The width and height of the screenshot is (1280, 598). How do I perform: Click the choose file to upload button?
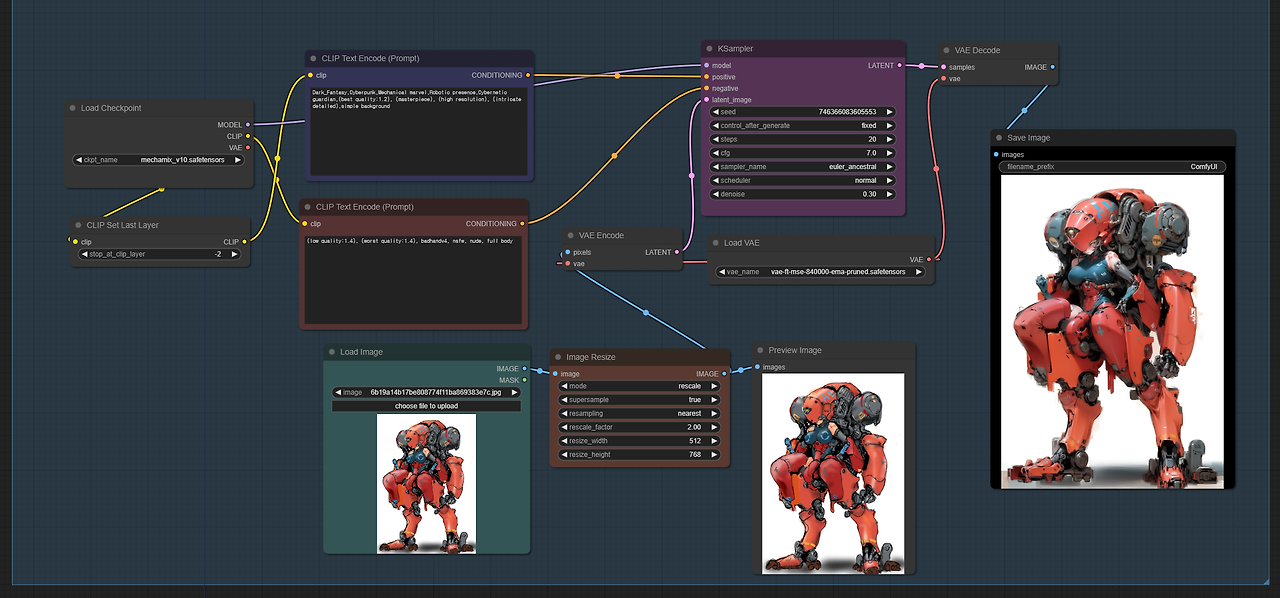click(427, 406)
